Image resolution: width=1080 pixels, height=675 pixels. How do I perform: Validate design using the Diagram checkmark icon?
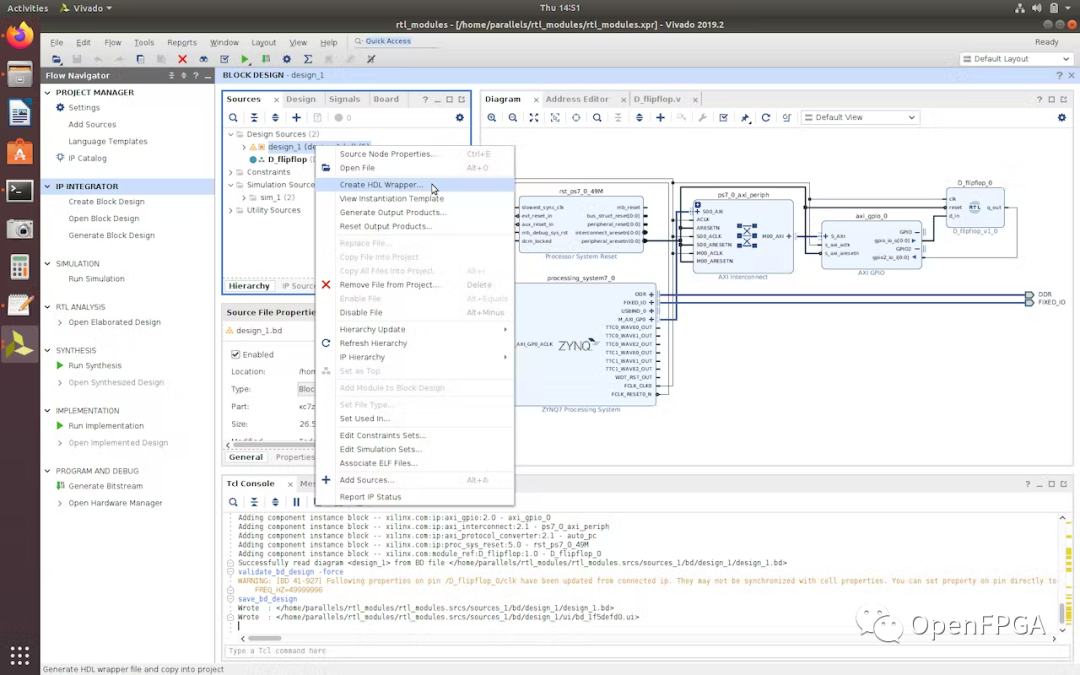(724, 118)
